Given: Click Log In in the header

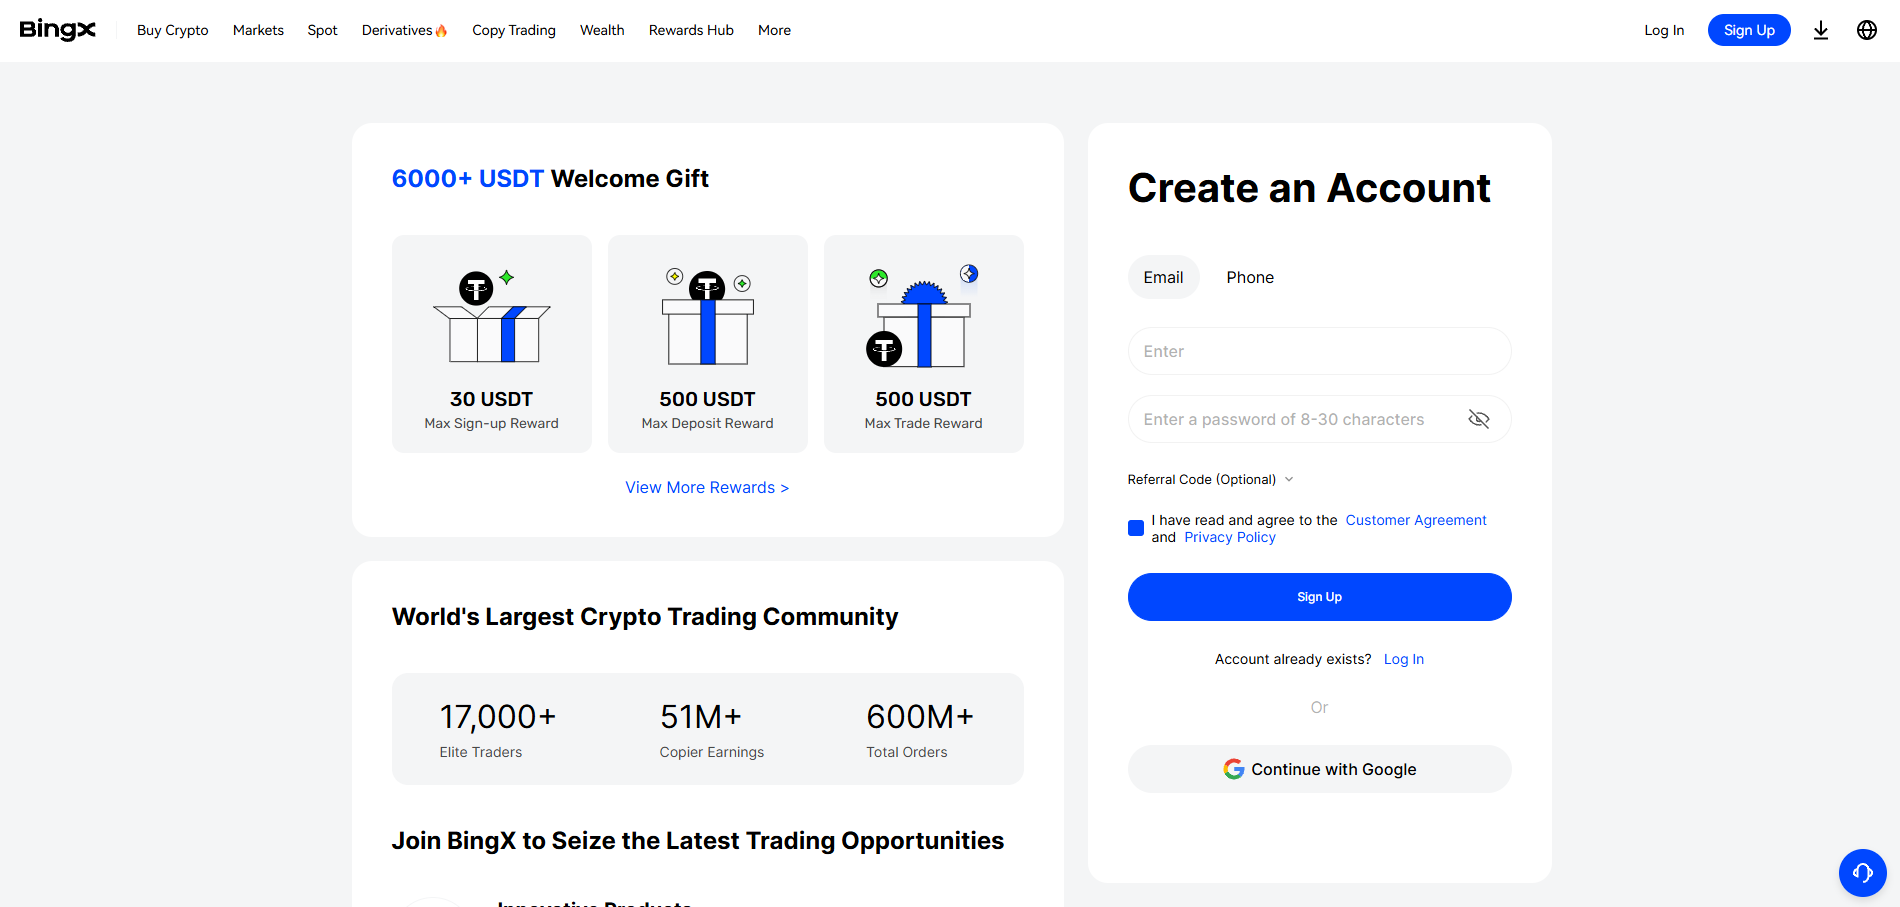Looking at the screenshot, I should 1664,30.
